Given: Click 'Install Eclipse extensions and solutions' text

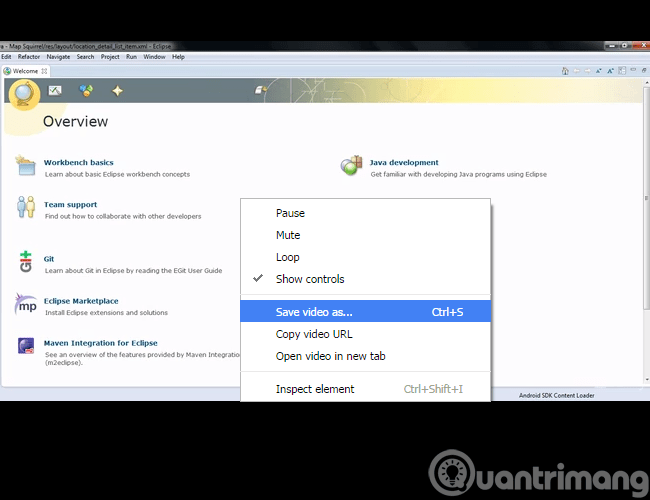Looking at the screenshot, I should click(x=106, y=313).
